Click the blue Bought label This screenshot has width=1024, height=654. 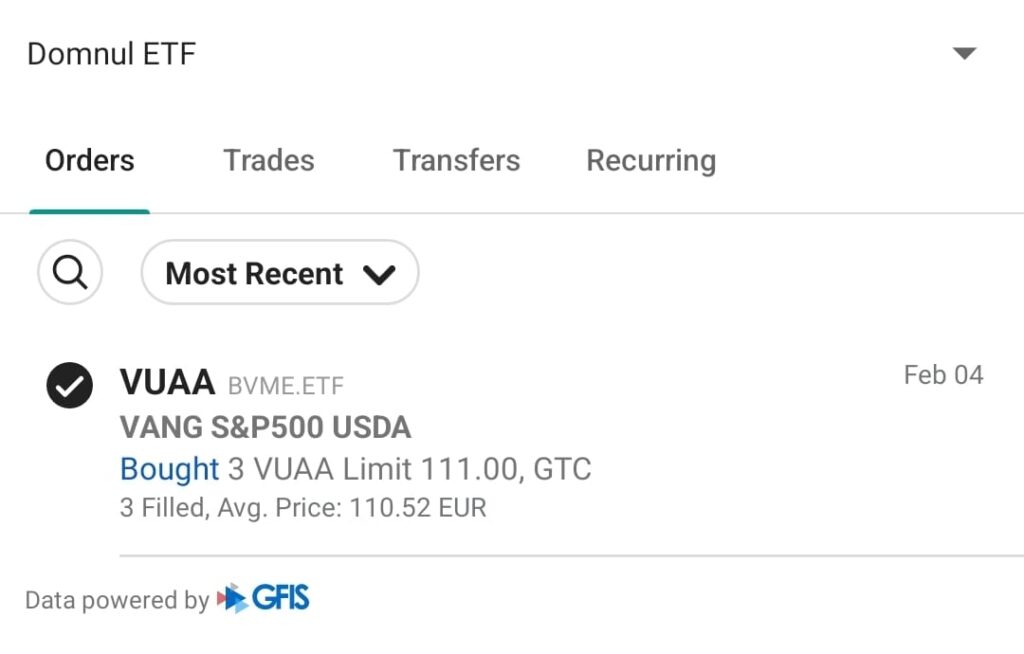[x=169, y=468]
